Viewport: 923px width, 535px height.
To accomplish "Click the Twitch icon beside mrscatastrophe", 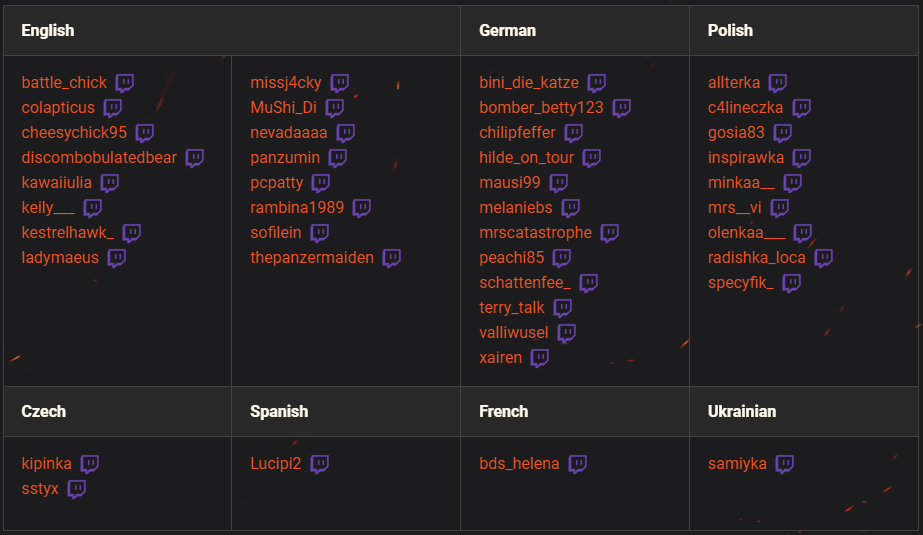I will (610, 233).
